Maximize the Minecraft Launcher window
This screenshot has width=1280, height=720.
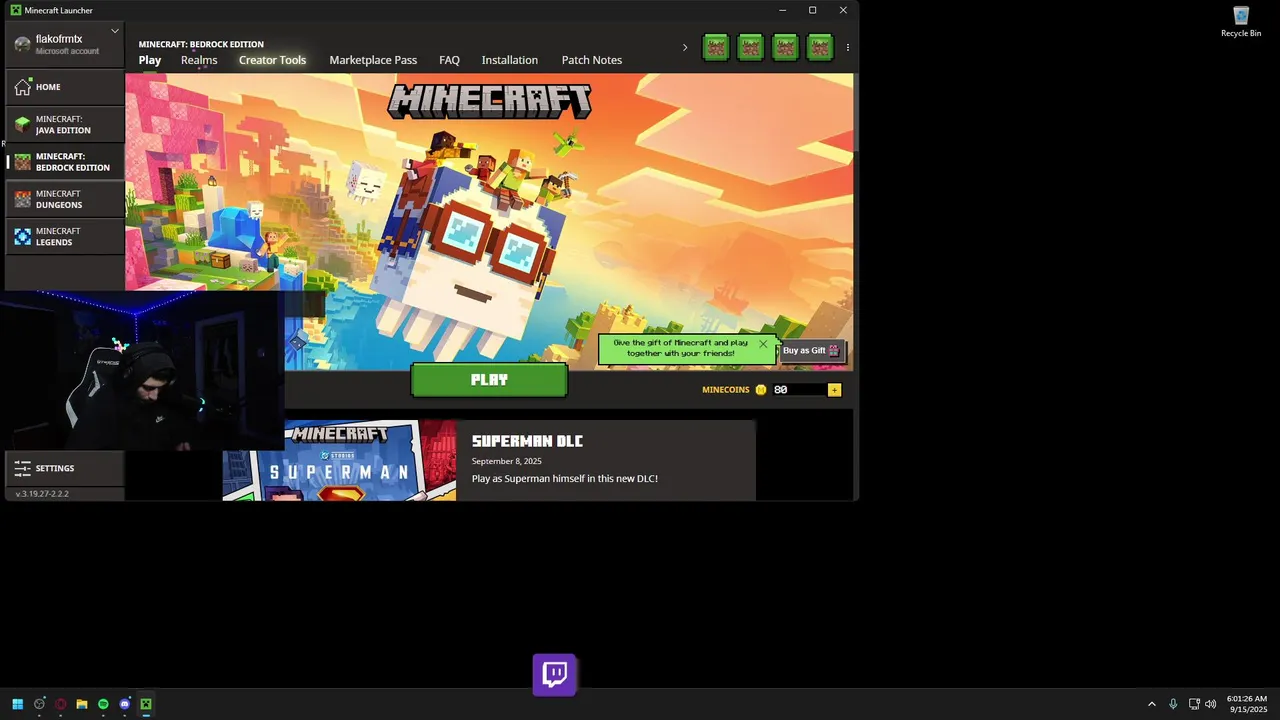pos(812,10)
